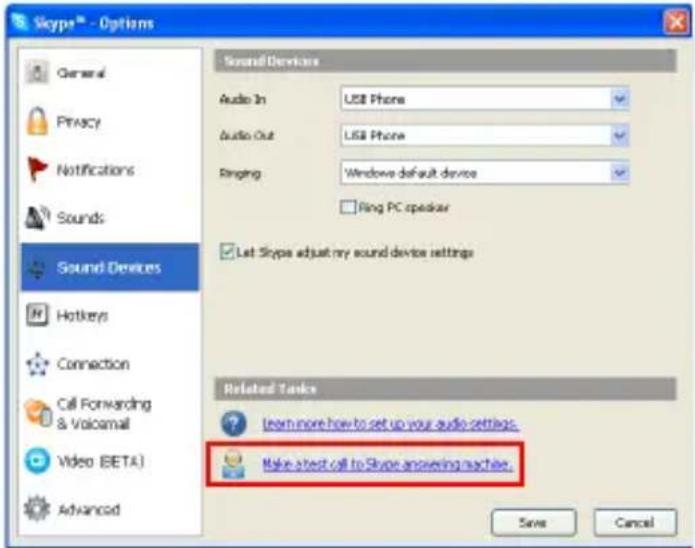Click the Notifications red flag icon

click(37, 169)
